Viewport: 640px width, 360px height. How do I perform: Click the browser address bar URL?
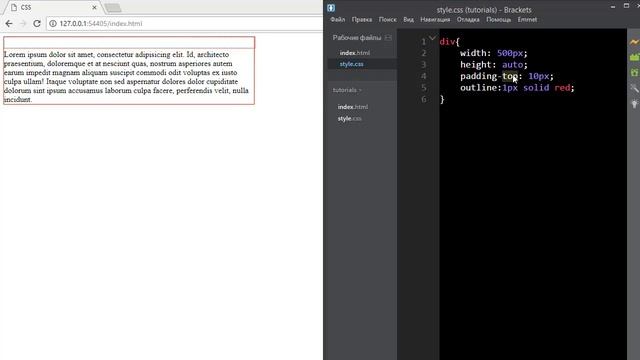point(101,23)
